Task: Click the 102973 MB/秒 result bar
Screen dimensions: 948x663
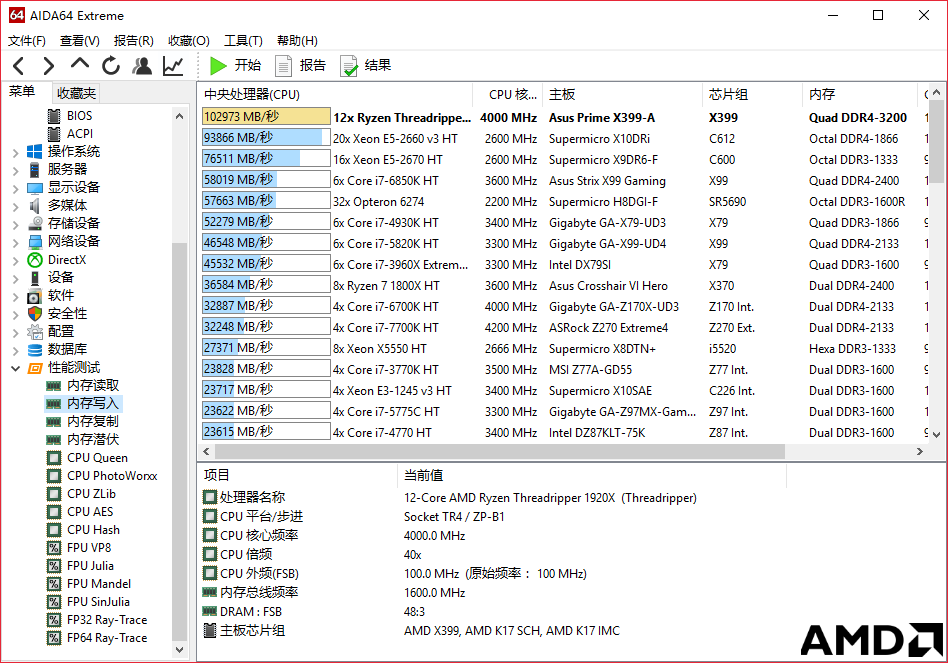Action: point(266,117)
